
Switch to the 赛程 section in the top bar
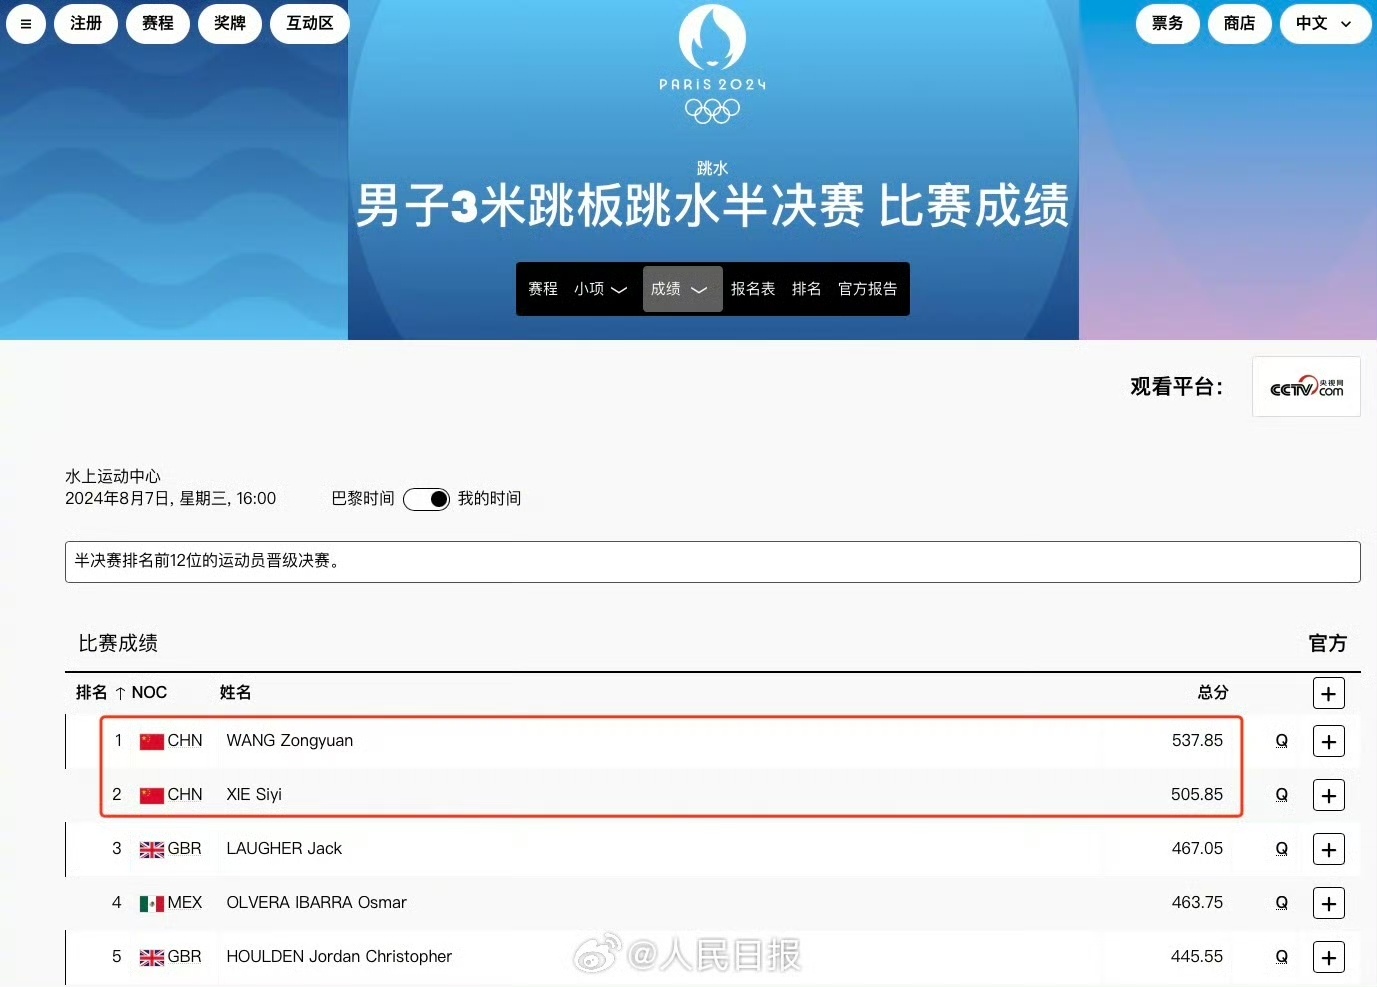click(x=158, y=23)
